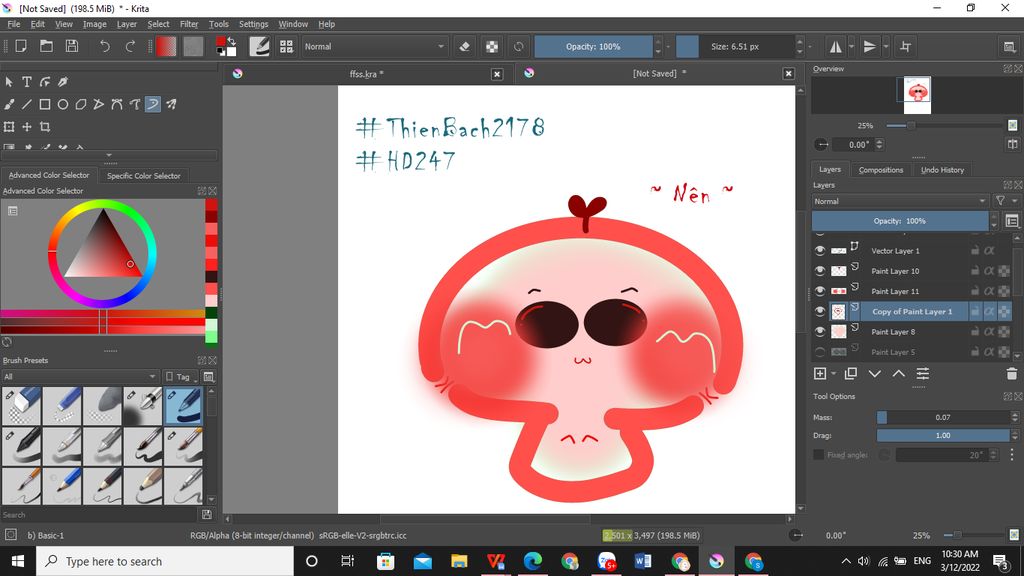Enable the Fixed angle checkbox
Viewport: 1024px width, 576px height.
click(818, 455)
